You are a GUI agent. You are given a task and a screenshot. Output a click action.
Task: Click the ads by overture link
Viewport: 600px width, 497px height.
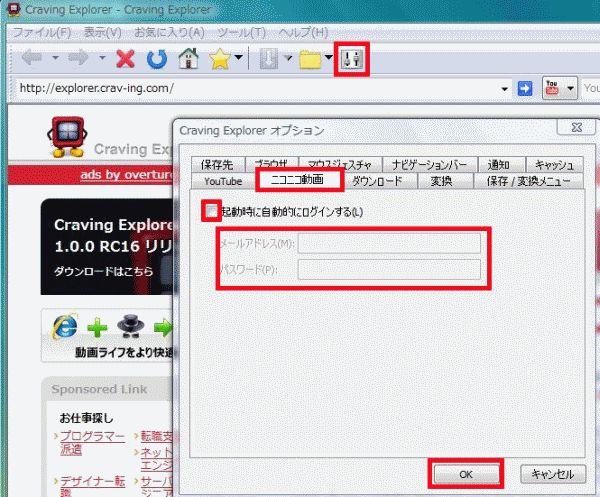(x=126, y=175)
